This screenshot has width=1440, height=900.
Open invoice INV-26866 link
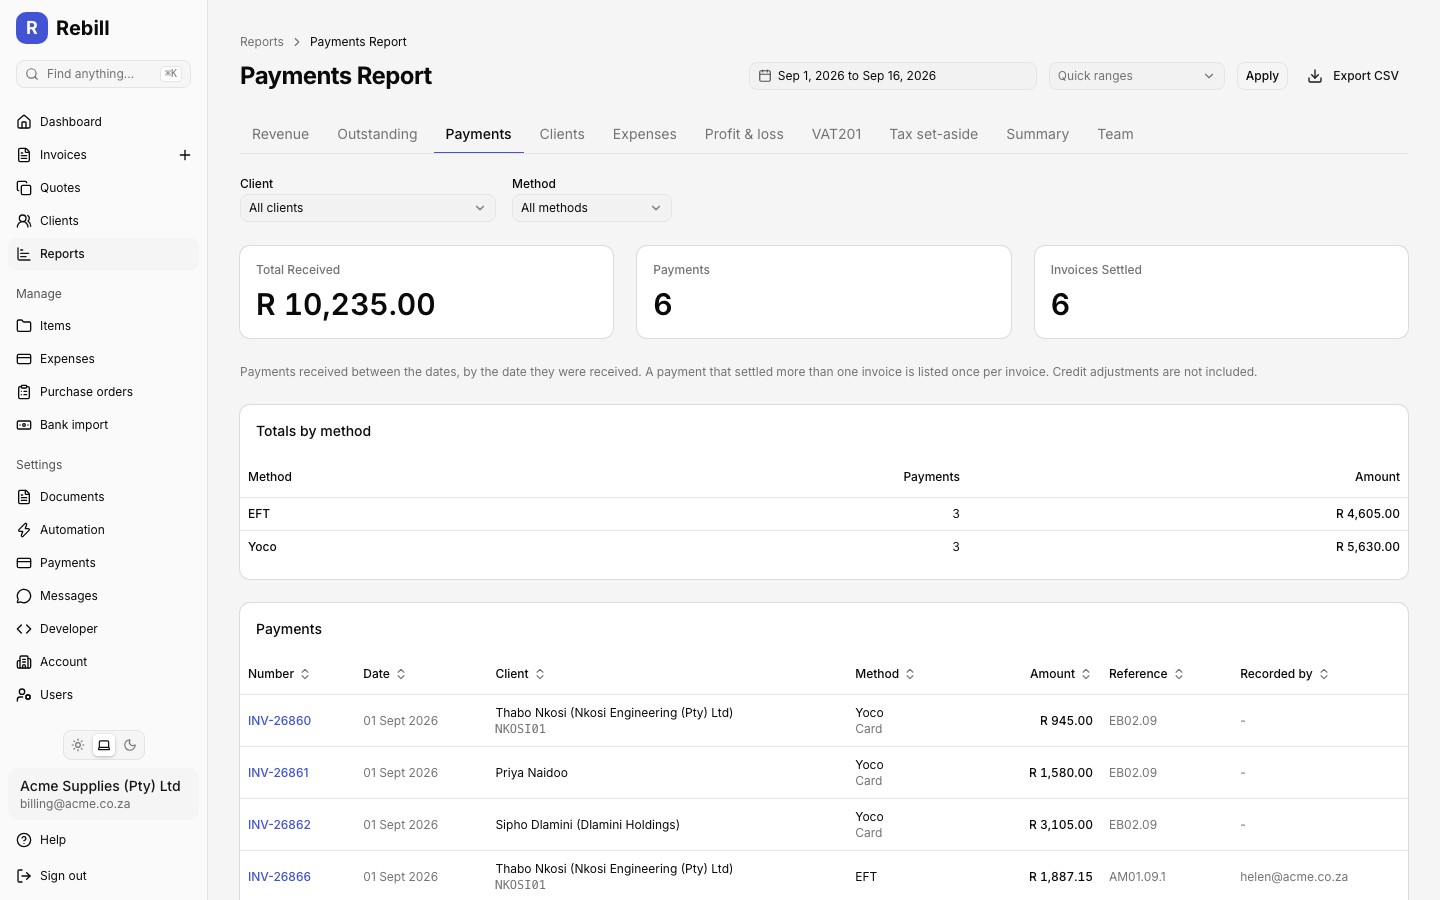[x=279, y=877]
